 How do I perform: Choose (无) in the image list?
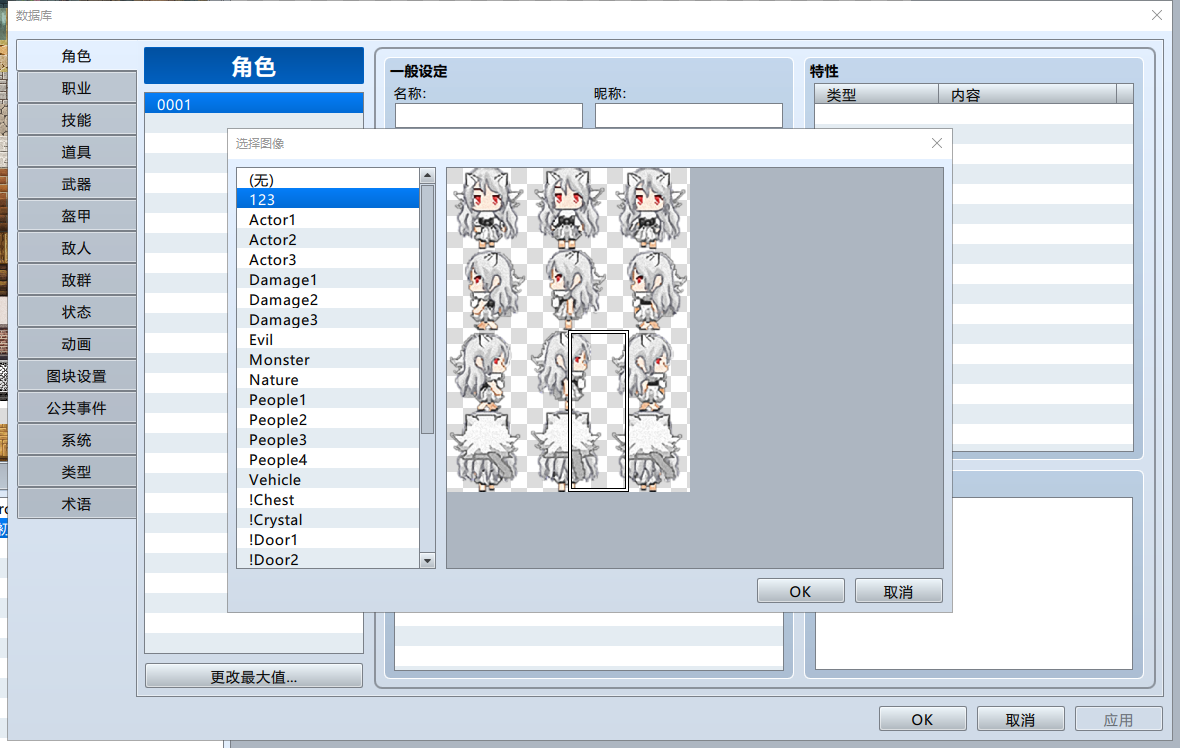point(328,179)
